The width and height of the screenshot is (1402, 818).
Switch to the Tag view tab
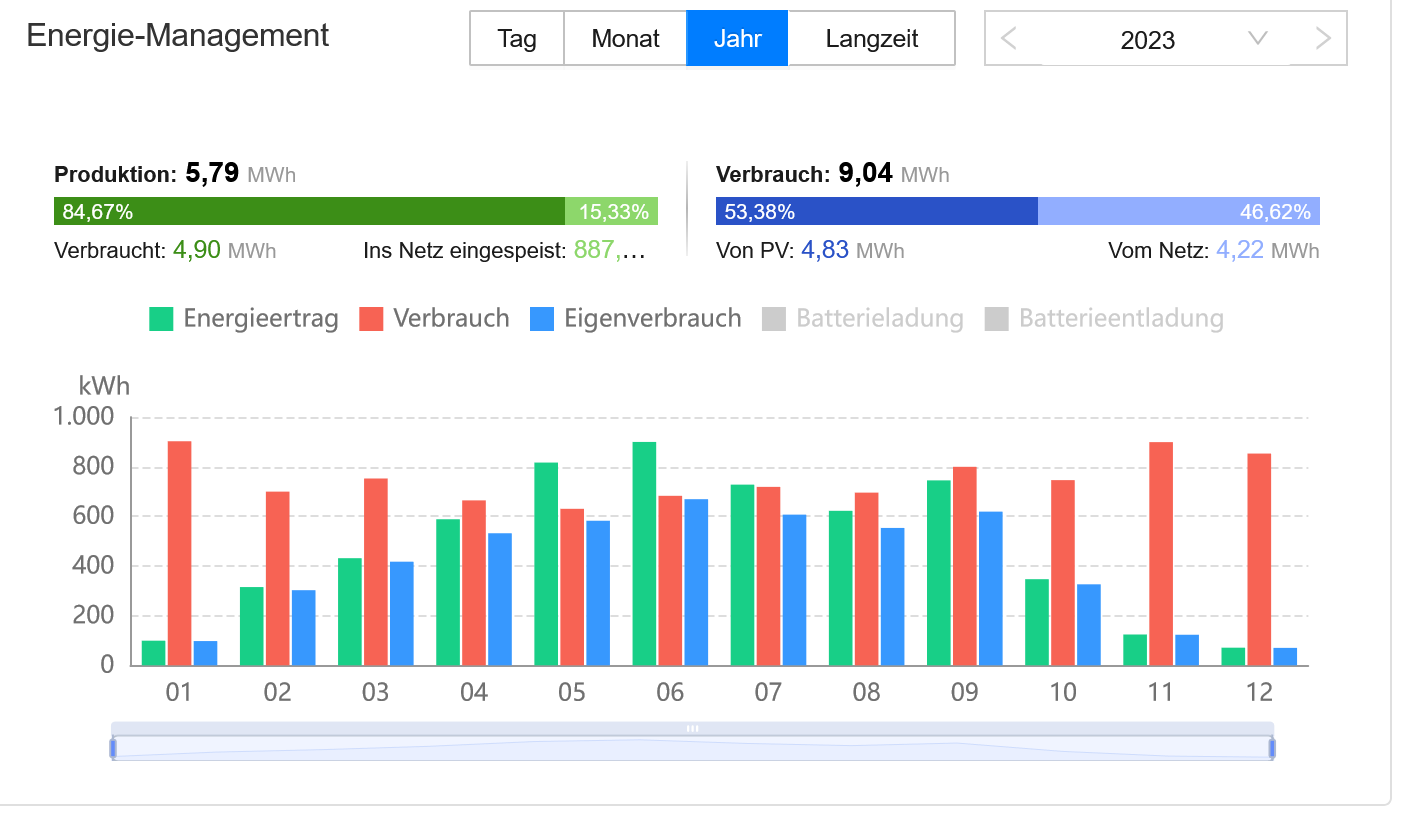coord(517,39)
